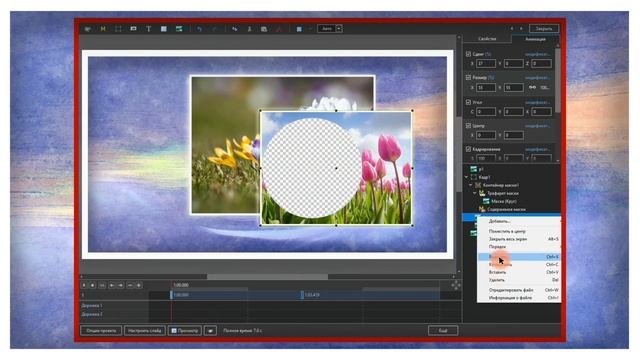Viewport: 640px width, 360px height.
Task: Open the модификат... link for Сдвиг
Action: coord(537,54)
